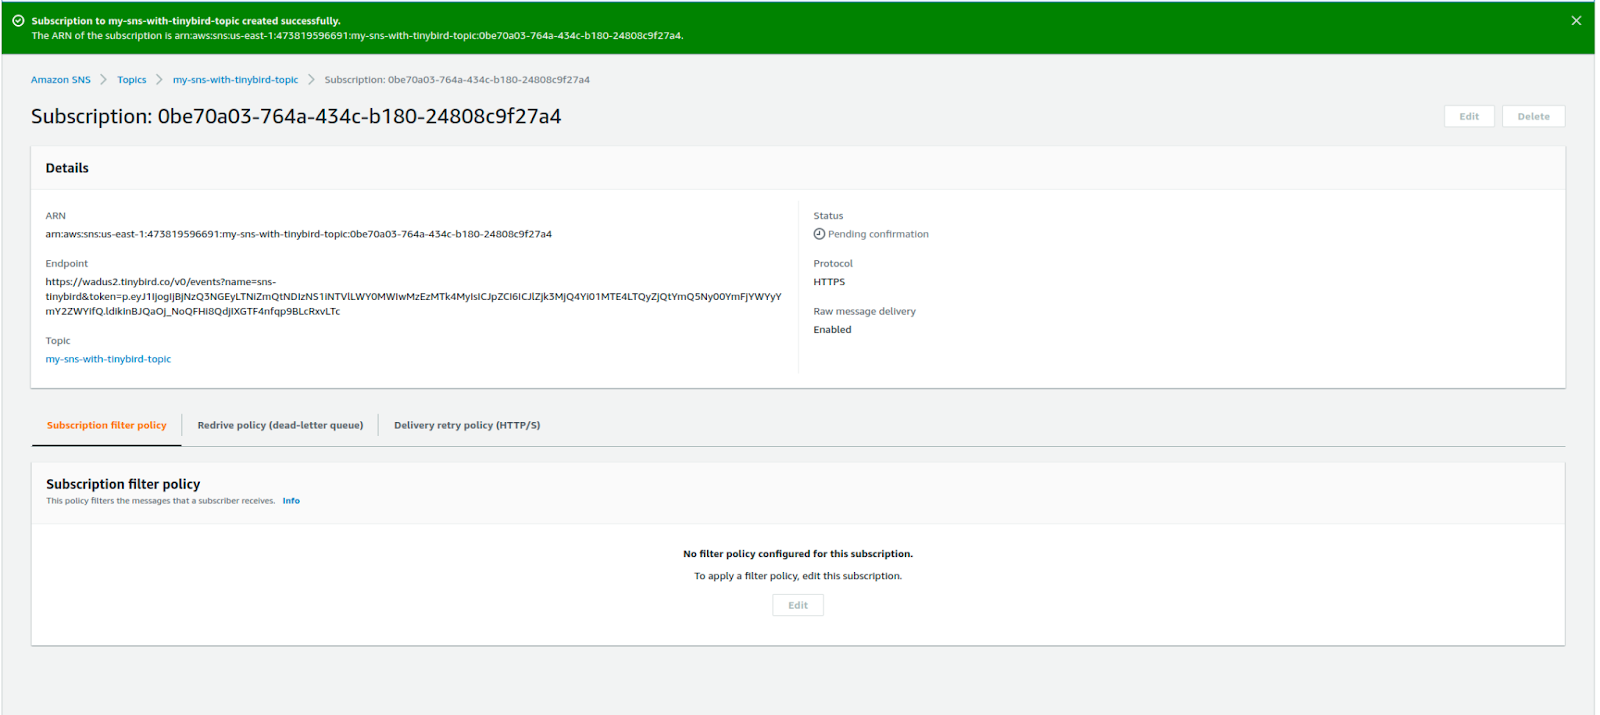Dismiss the green success notification banner
Image resolution: width=1600 pixels, height=715 pixels.
click(x=1576, y=21)
